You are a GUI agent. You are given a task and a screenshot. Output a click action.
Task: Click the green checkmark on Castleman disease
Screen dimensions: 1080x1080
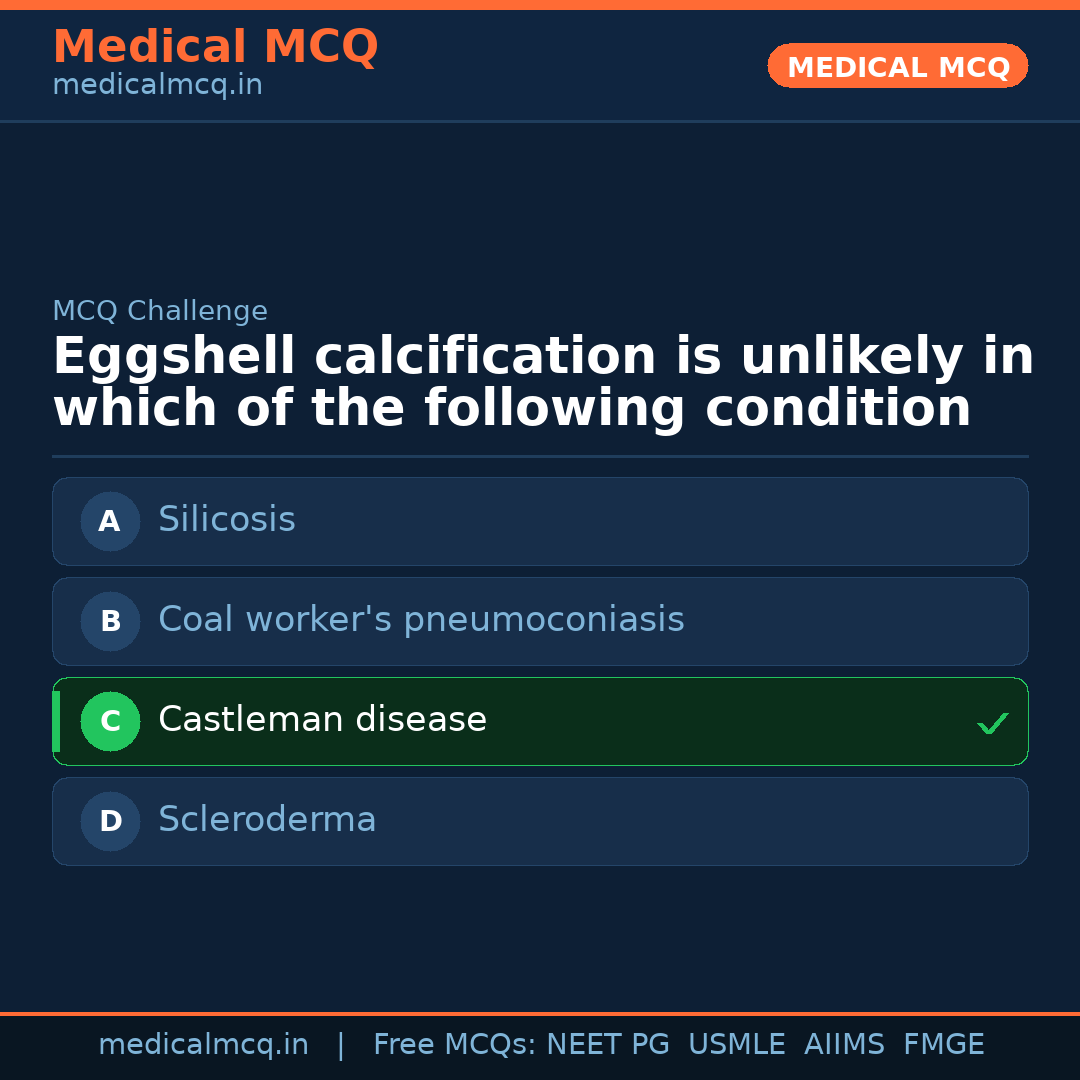tap(992, 723)
